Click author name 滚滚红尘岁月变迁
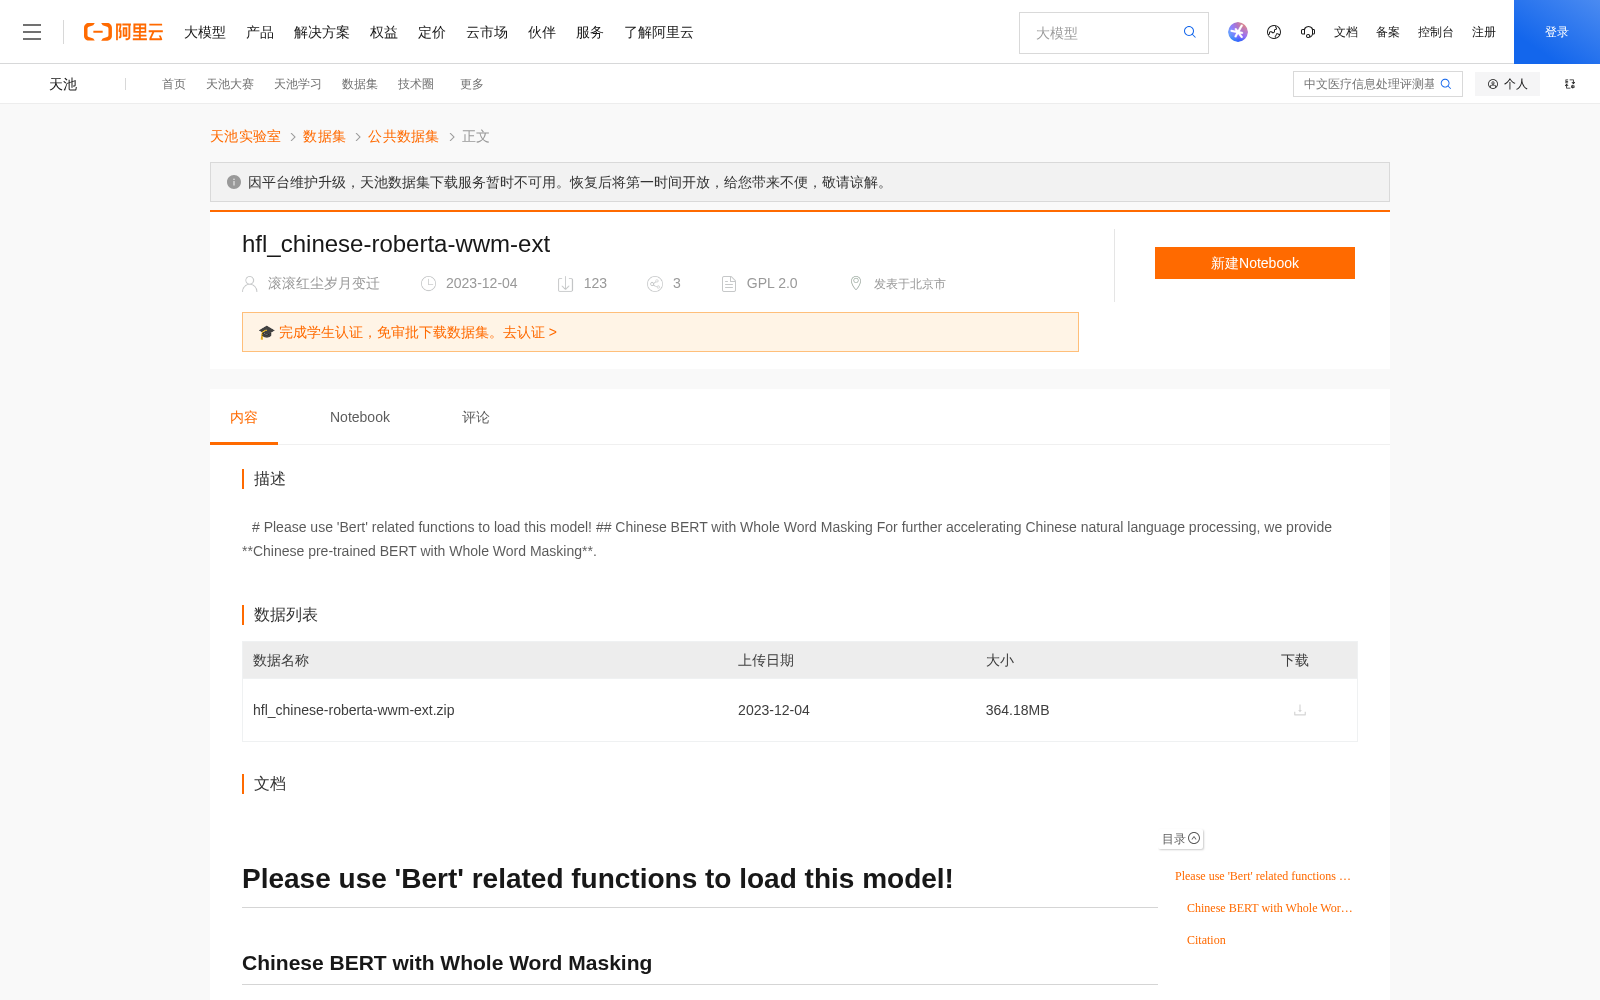Image resolution: width=1600 pixels, height=1000 pixels. pyautogui.click(x=324, y=284)
